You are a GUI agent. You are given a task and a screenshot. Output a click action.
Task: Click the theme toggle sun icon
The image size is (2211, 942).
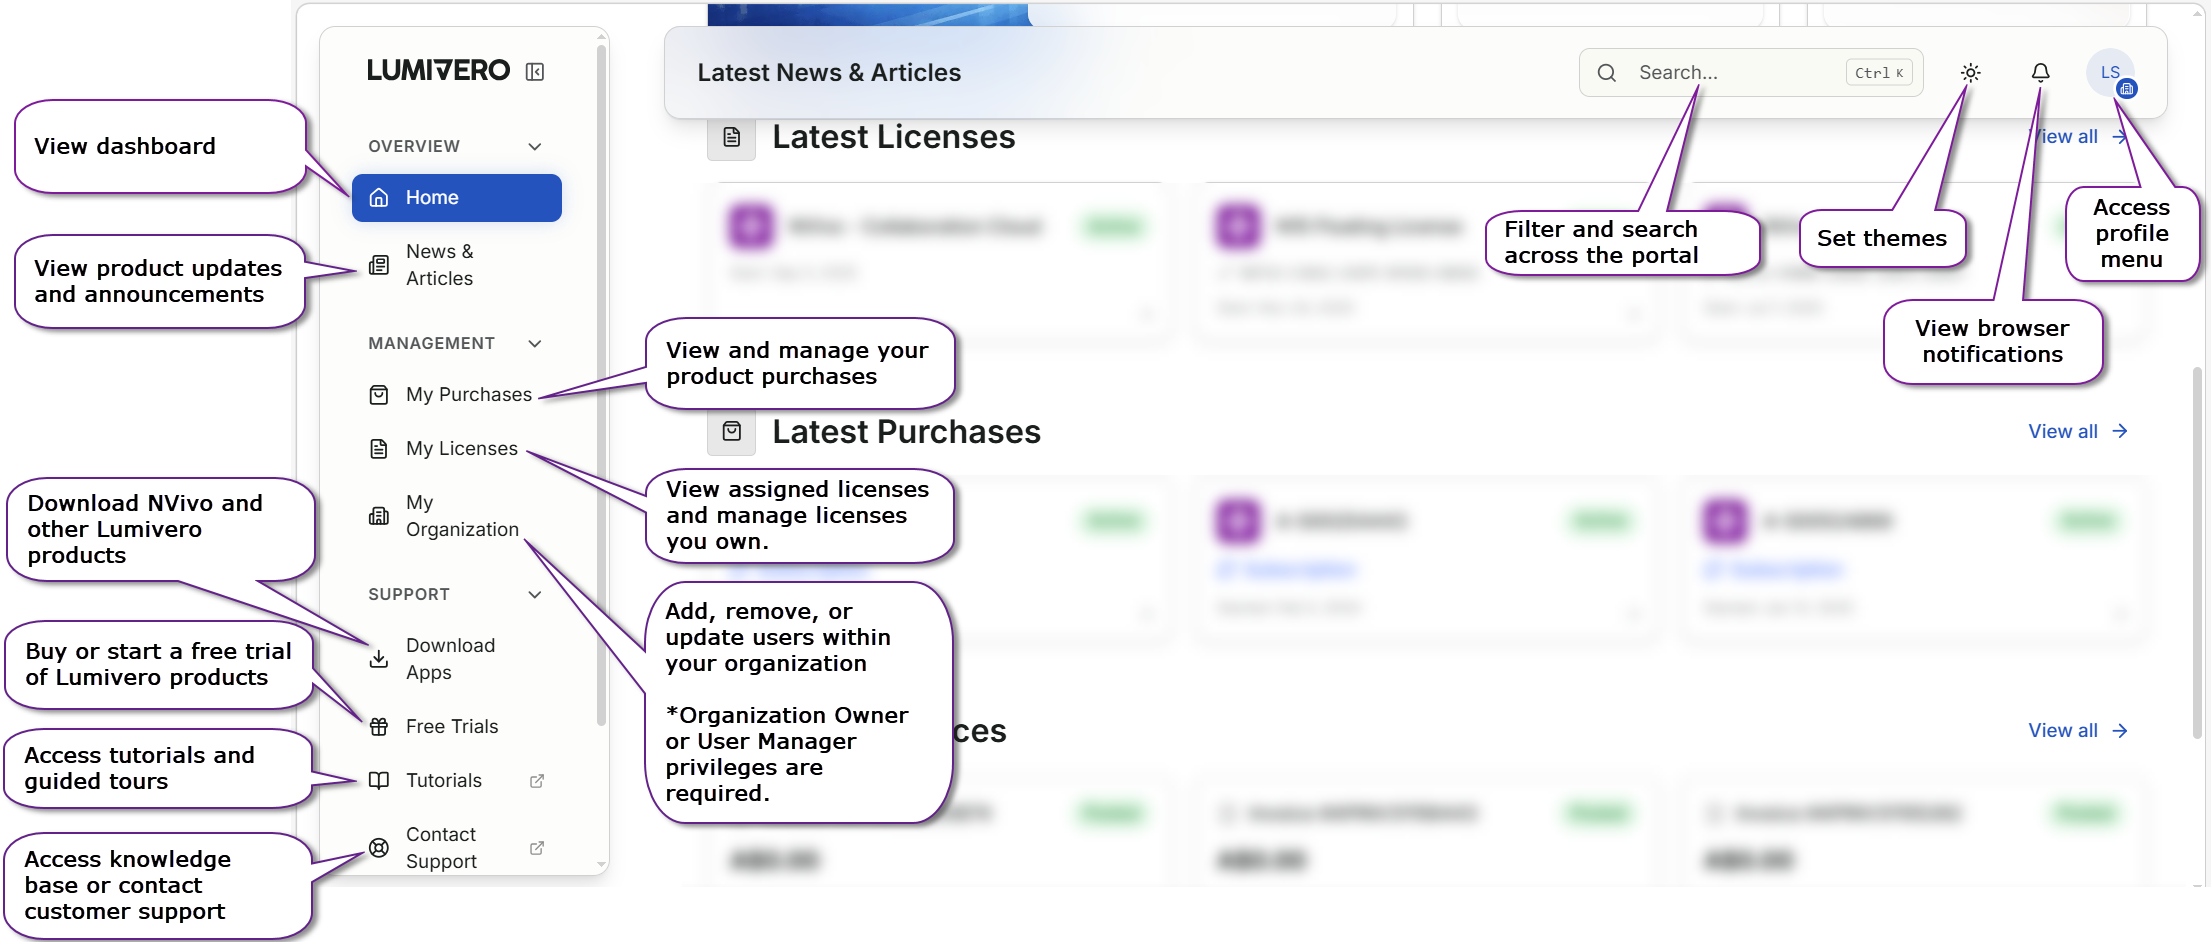click(1970, 73)
